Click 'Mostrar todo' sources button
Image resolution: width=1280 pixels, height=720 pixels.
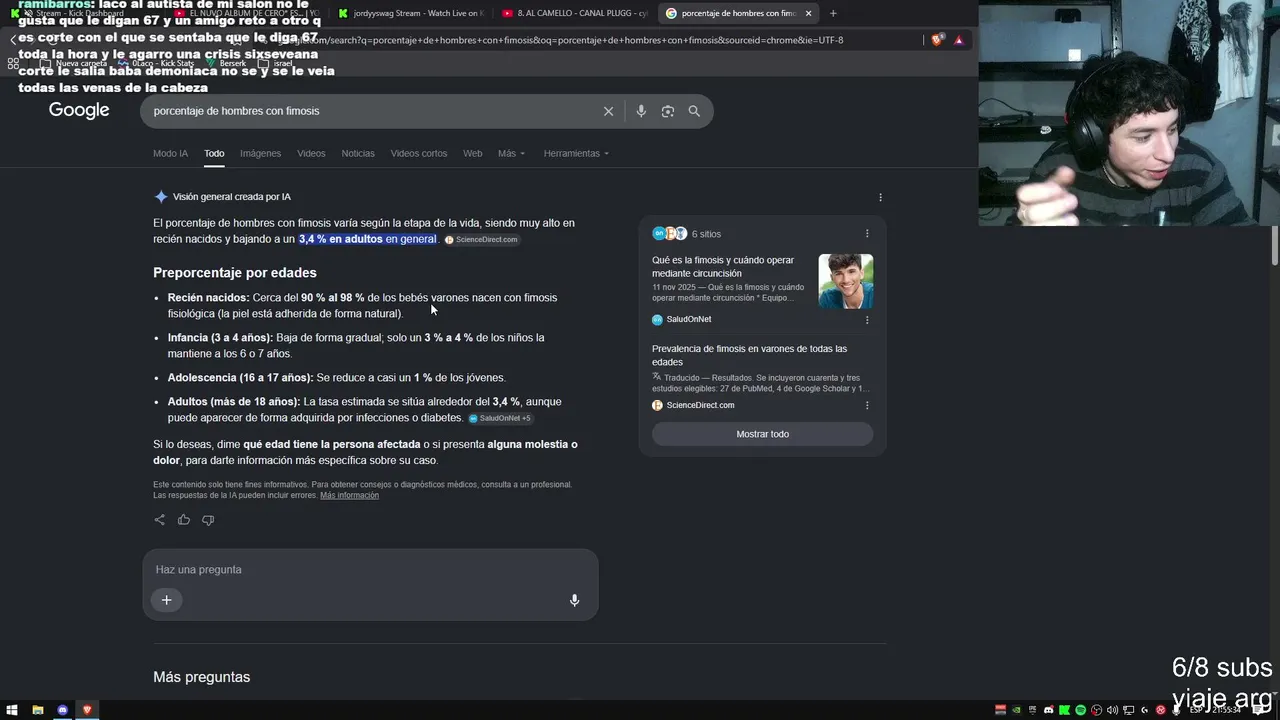[x=762, y=434]
